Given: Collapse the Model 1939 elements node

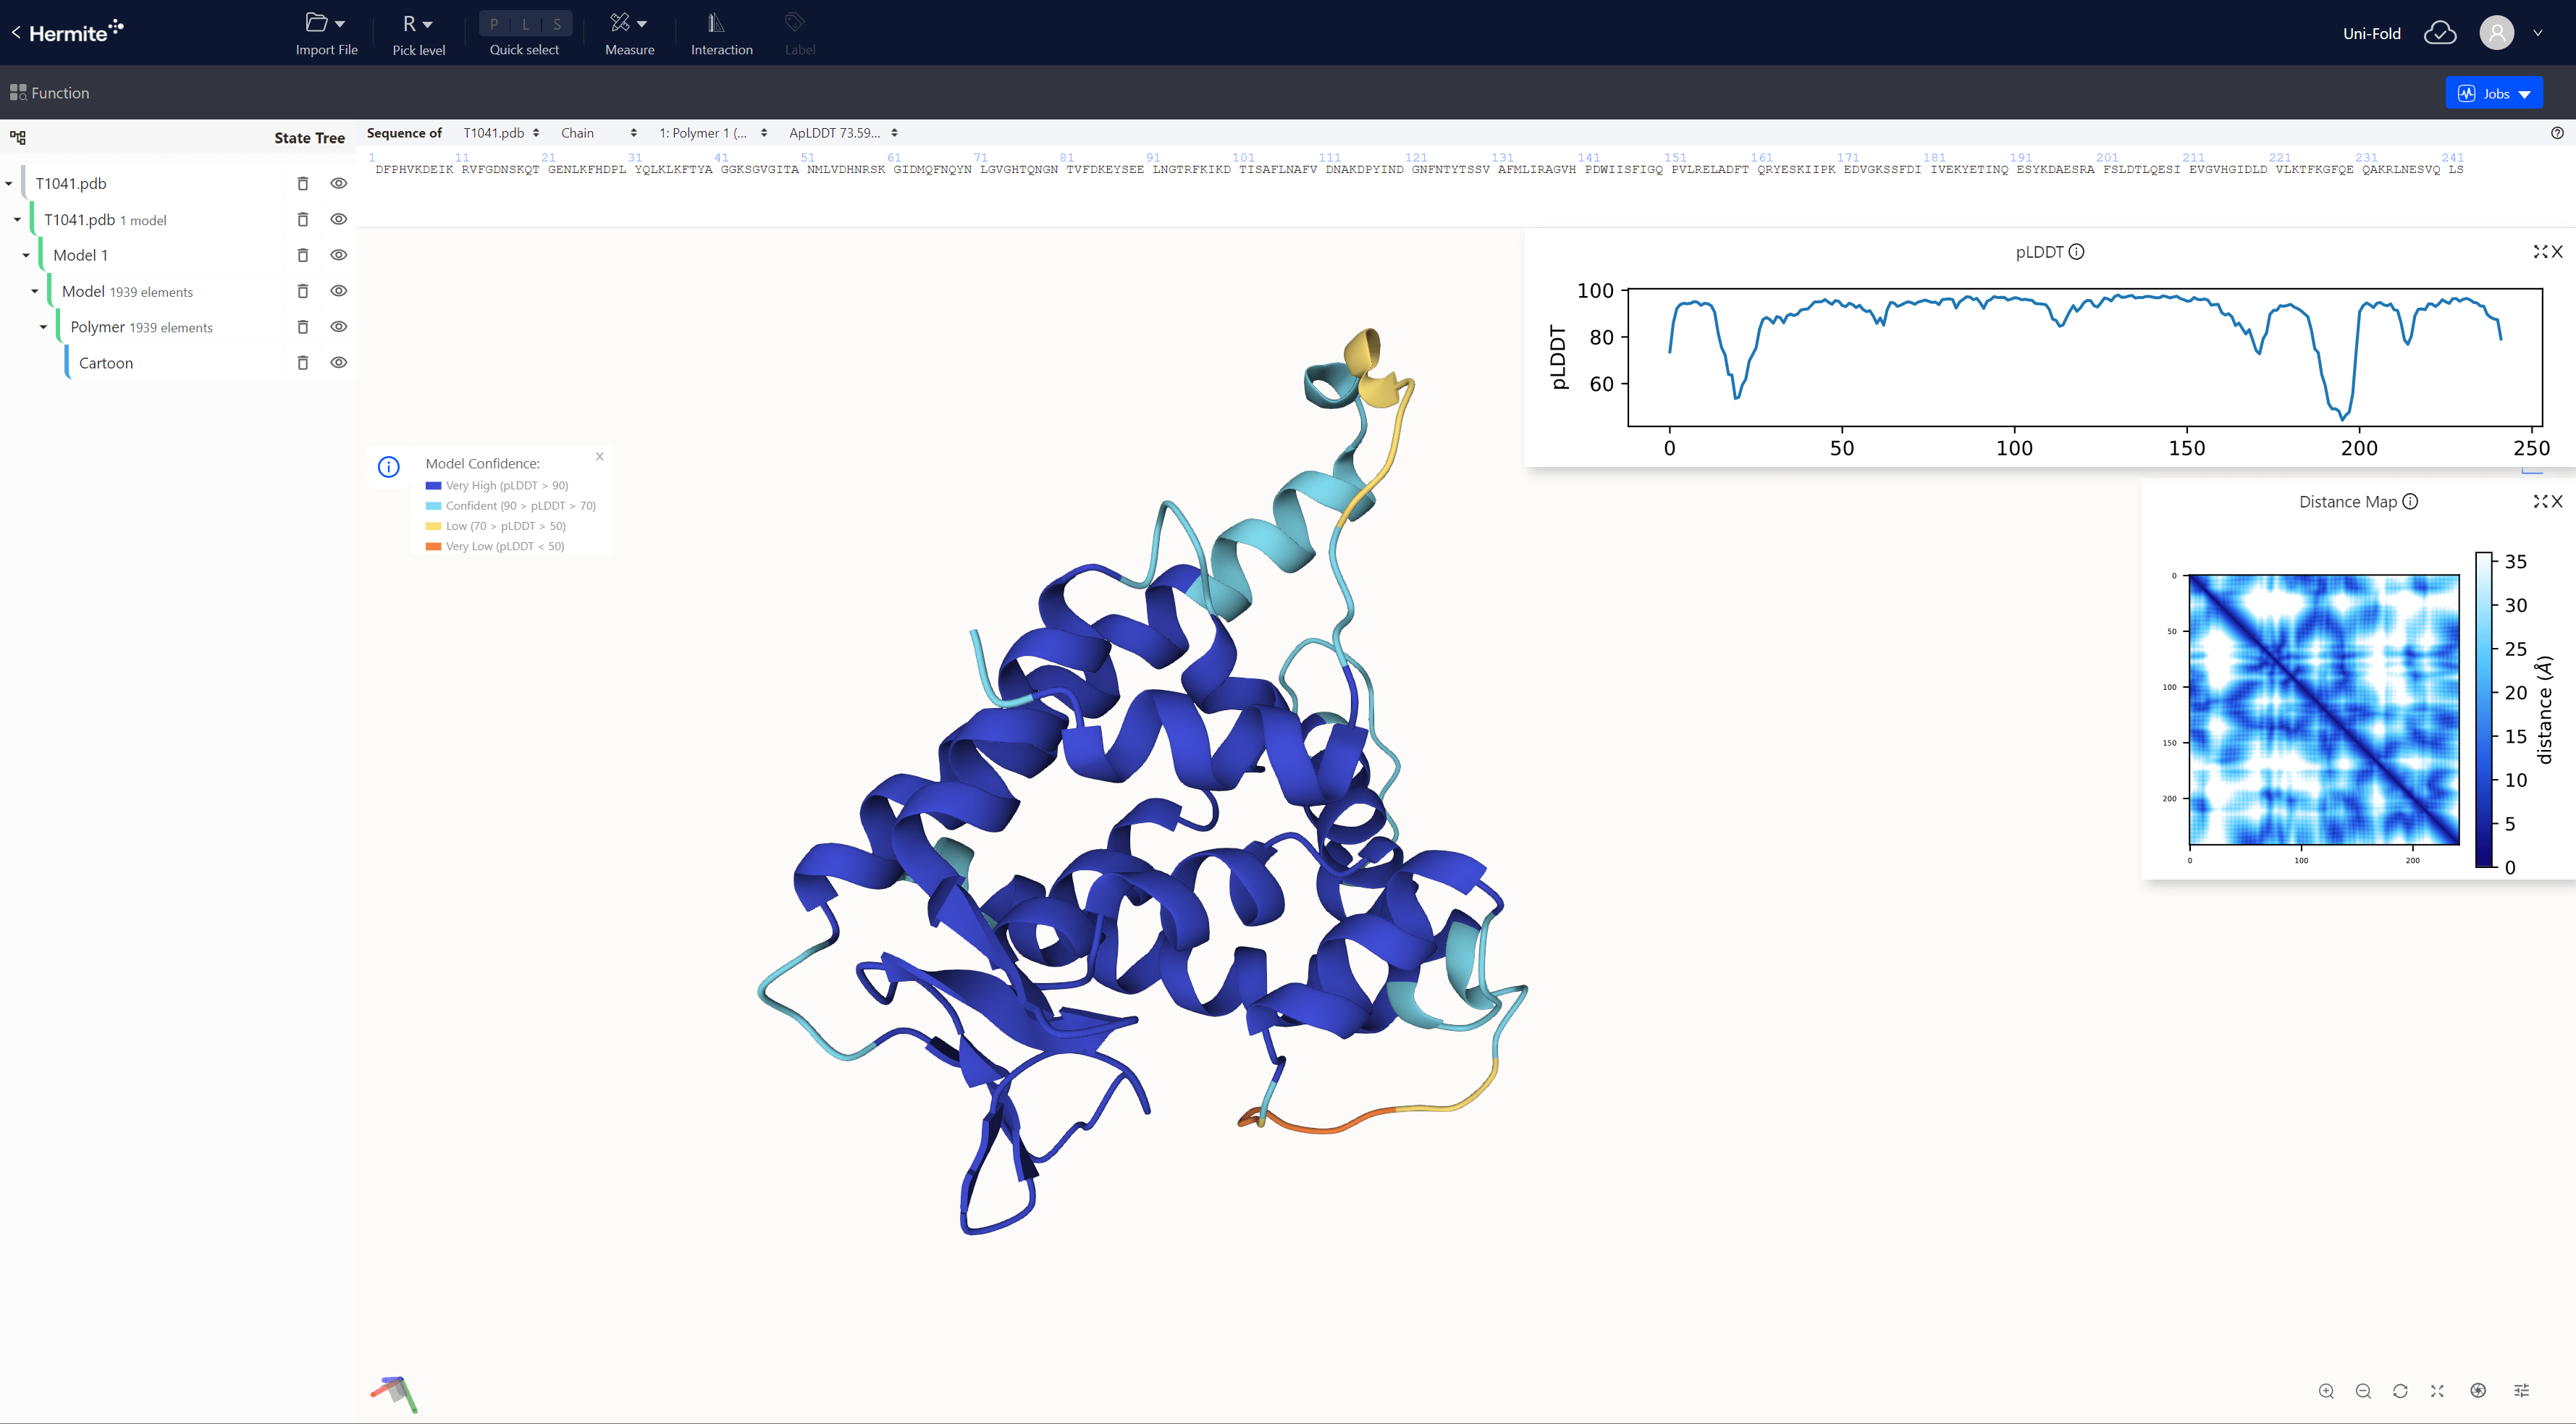Looking at the screenshot, I should (x=35, y=292).
